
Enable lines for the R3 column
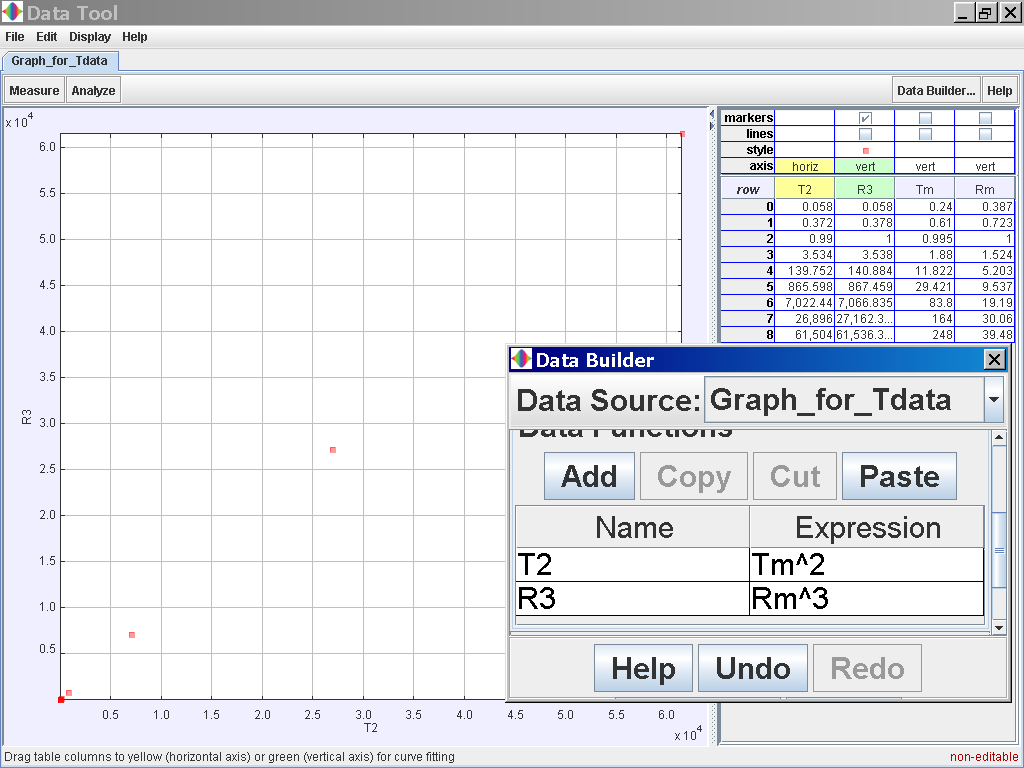(865, 134)
